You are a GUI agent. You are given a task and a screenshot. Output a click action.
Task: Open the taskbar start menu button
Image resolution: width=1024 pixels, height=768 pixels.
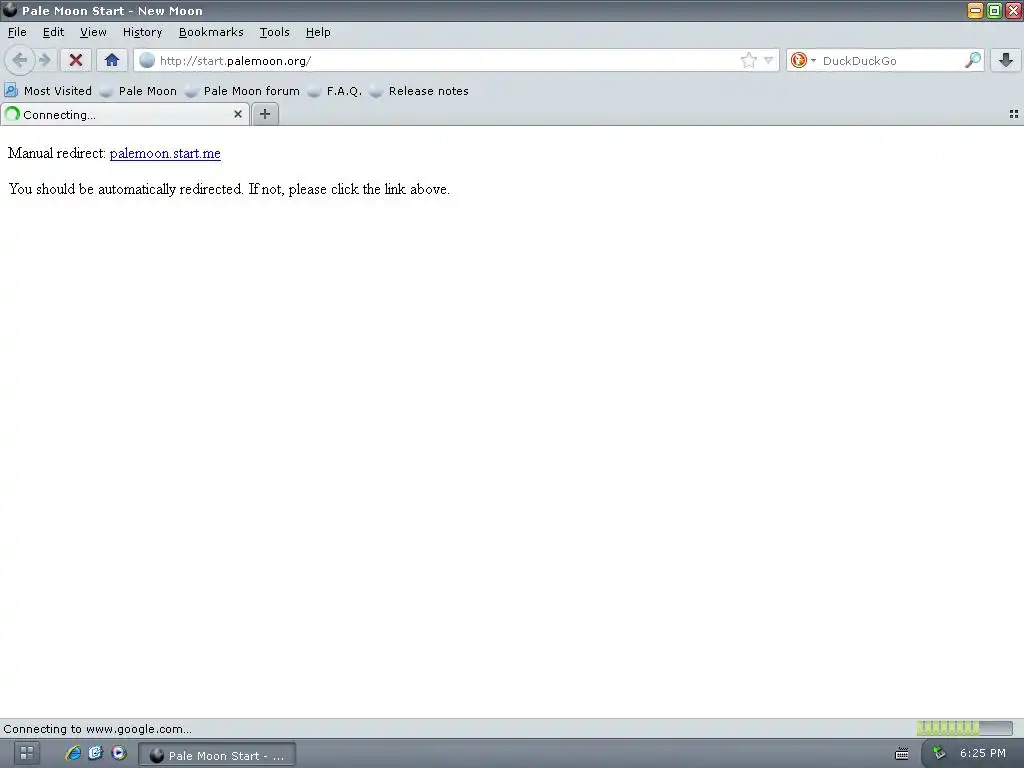(x=27, y=753)
